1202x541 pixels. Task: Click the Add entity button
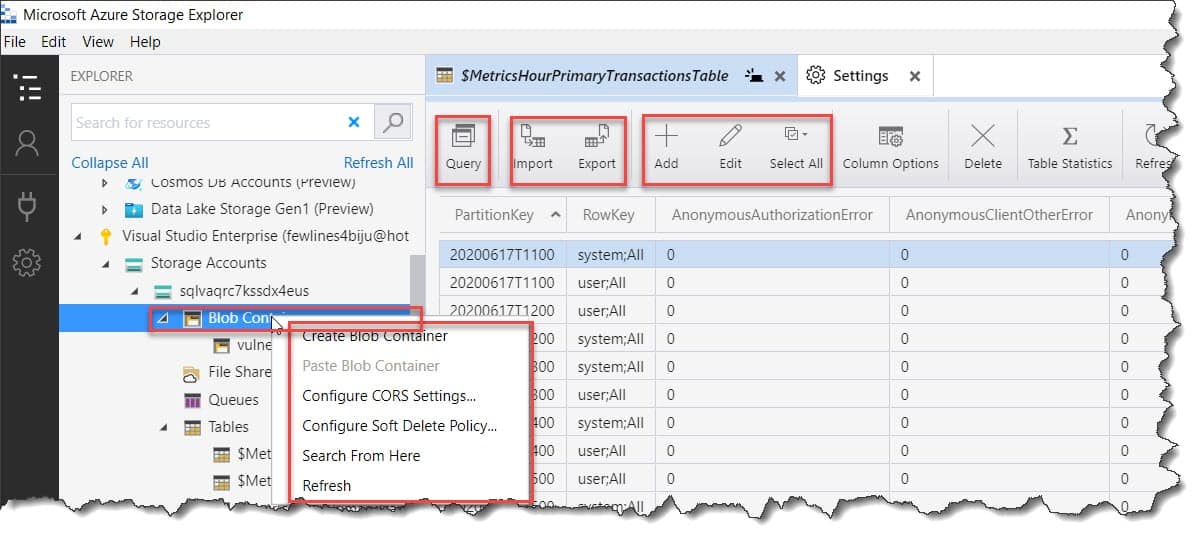tap(666, 146)
